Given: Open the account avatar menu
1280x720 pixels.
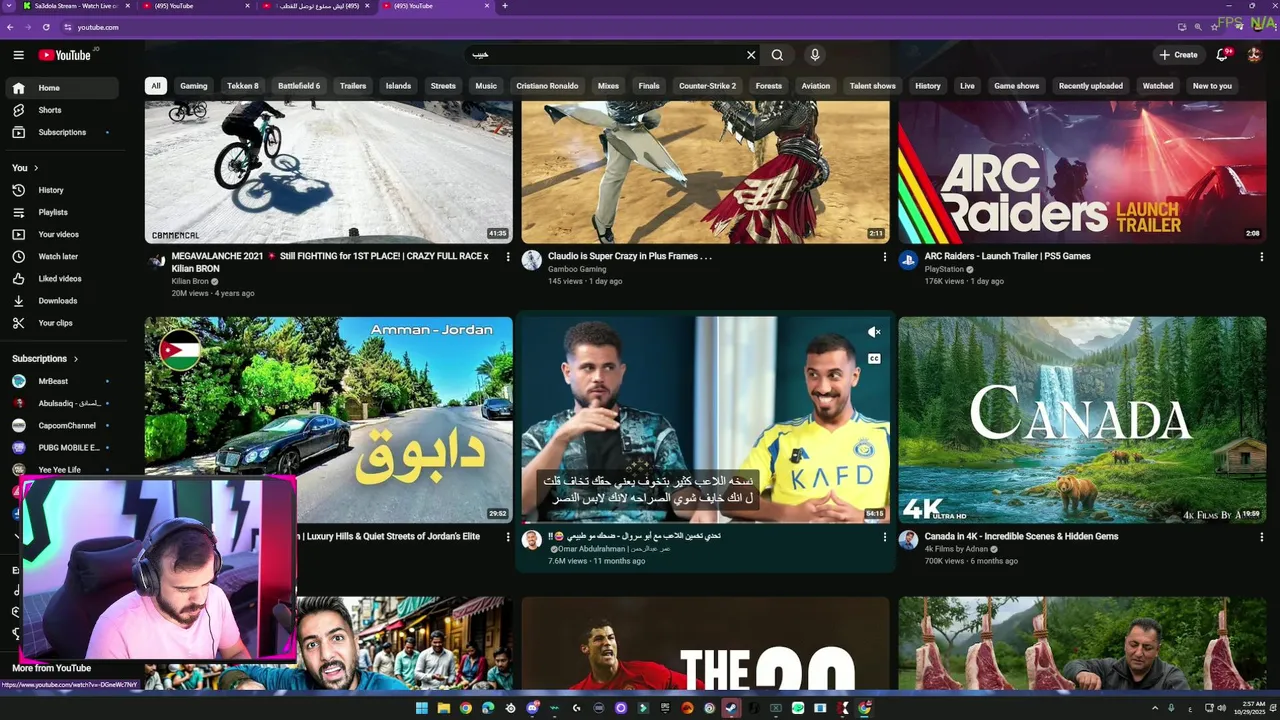Looking at the screenshot, I should [x=1254, y=55].
